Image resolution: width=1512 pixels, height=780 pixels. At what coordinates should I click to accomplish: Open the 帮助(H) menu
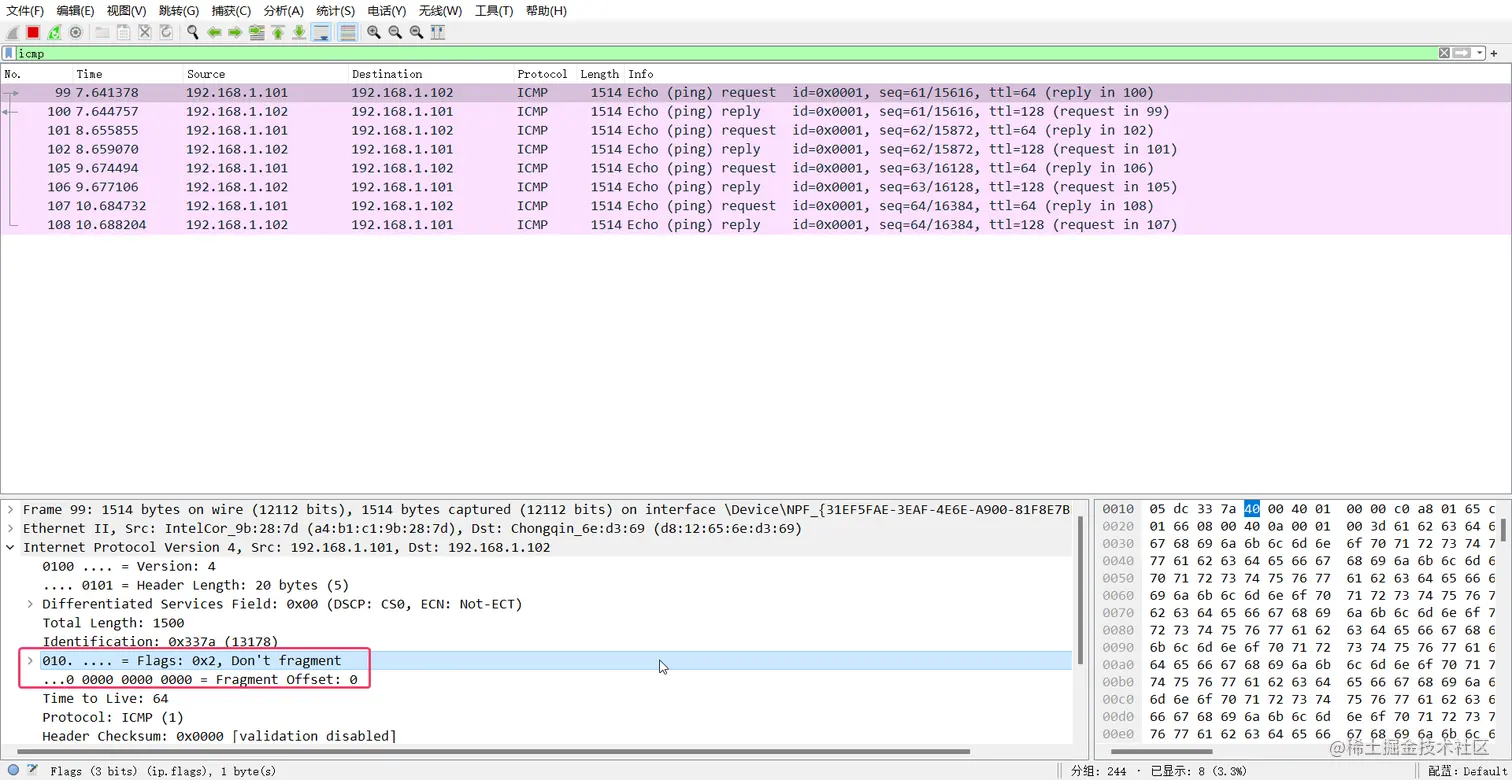pyautogui.click(x=546, y=10)
